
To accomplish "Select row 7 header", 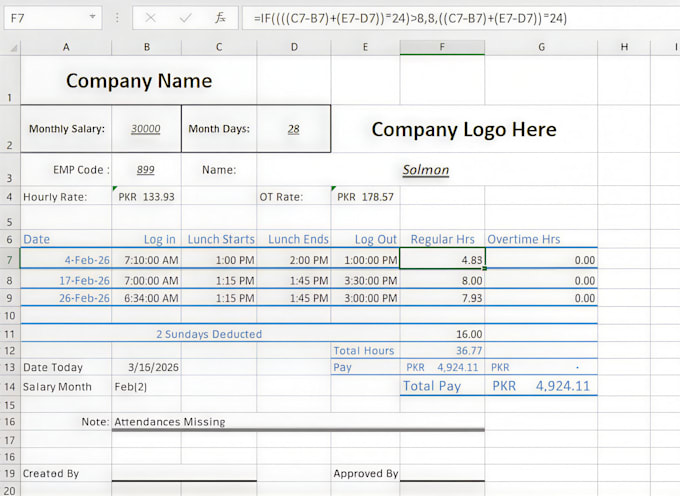I will [x=10, y=260].
